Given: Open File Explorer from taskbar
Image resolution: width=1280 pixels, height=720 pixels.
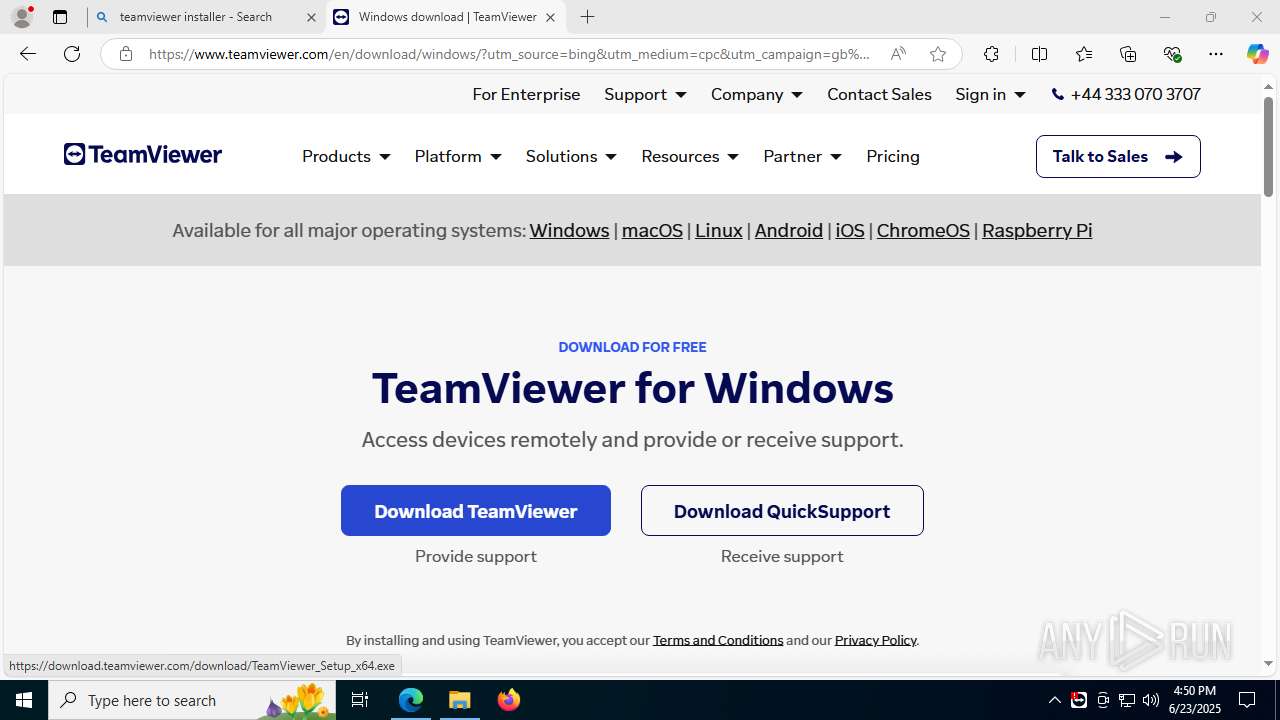Looking at the screenshot, I should 460,700.
